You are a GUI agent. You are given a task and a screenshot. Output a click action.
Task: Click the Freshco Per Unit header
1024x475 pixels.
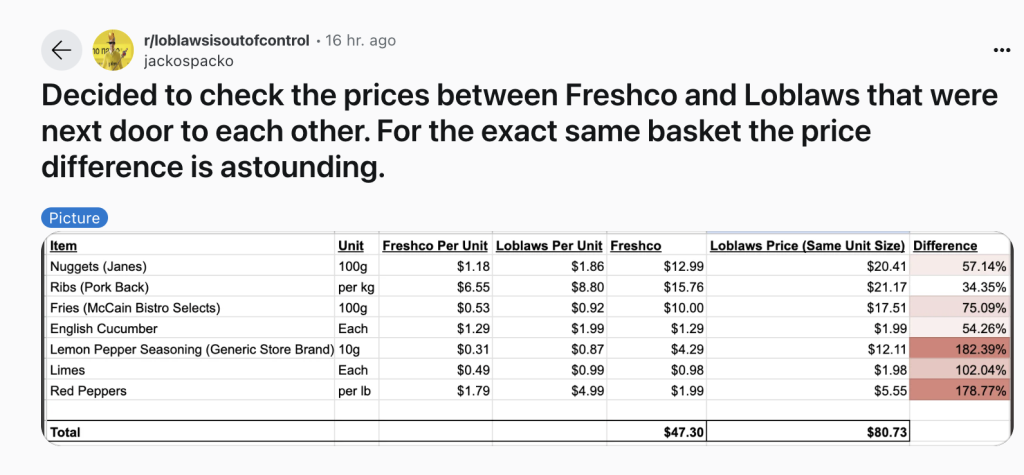point(435,246)
